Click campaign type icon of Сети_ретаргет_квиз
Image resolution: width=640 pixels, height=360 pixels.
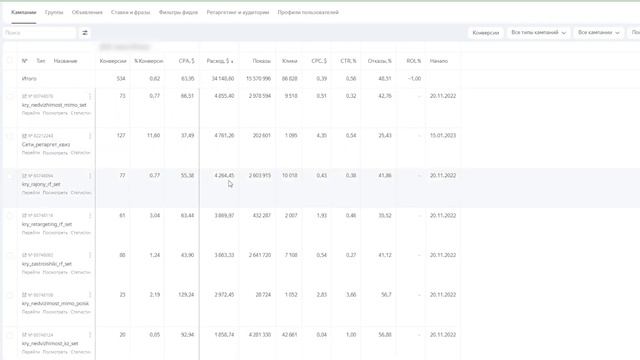click(24, 136)
